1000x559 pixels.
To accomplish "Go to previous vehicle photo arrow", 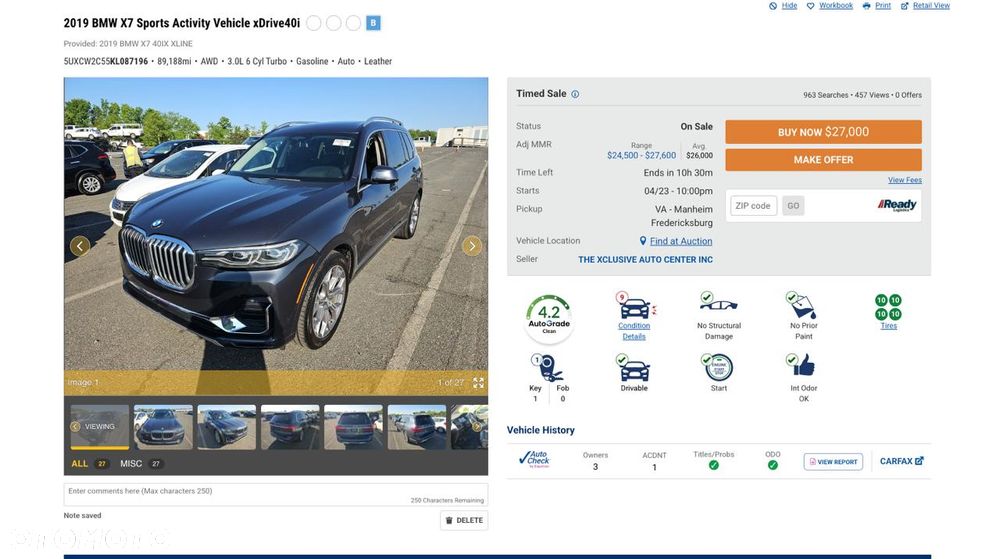I will (x=80, y=245).
